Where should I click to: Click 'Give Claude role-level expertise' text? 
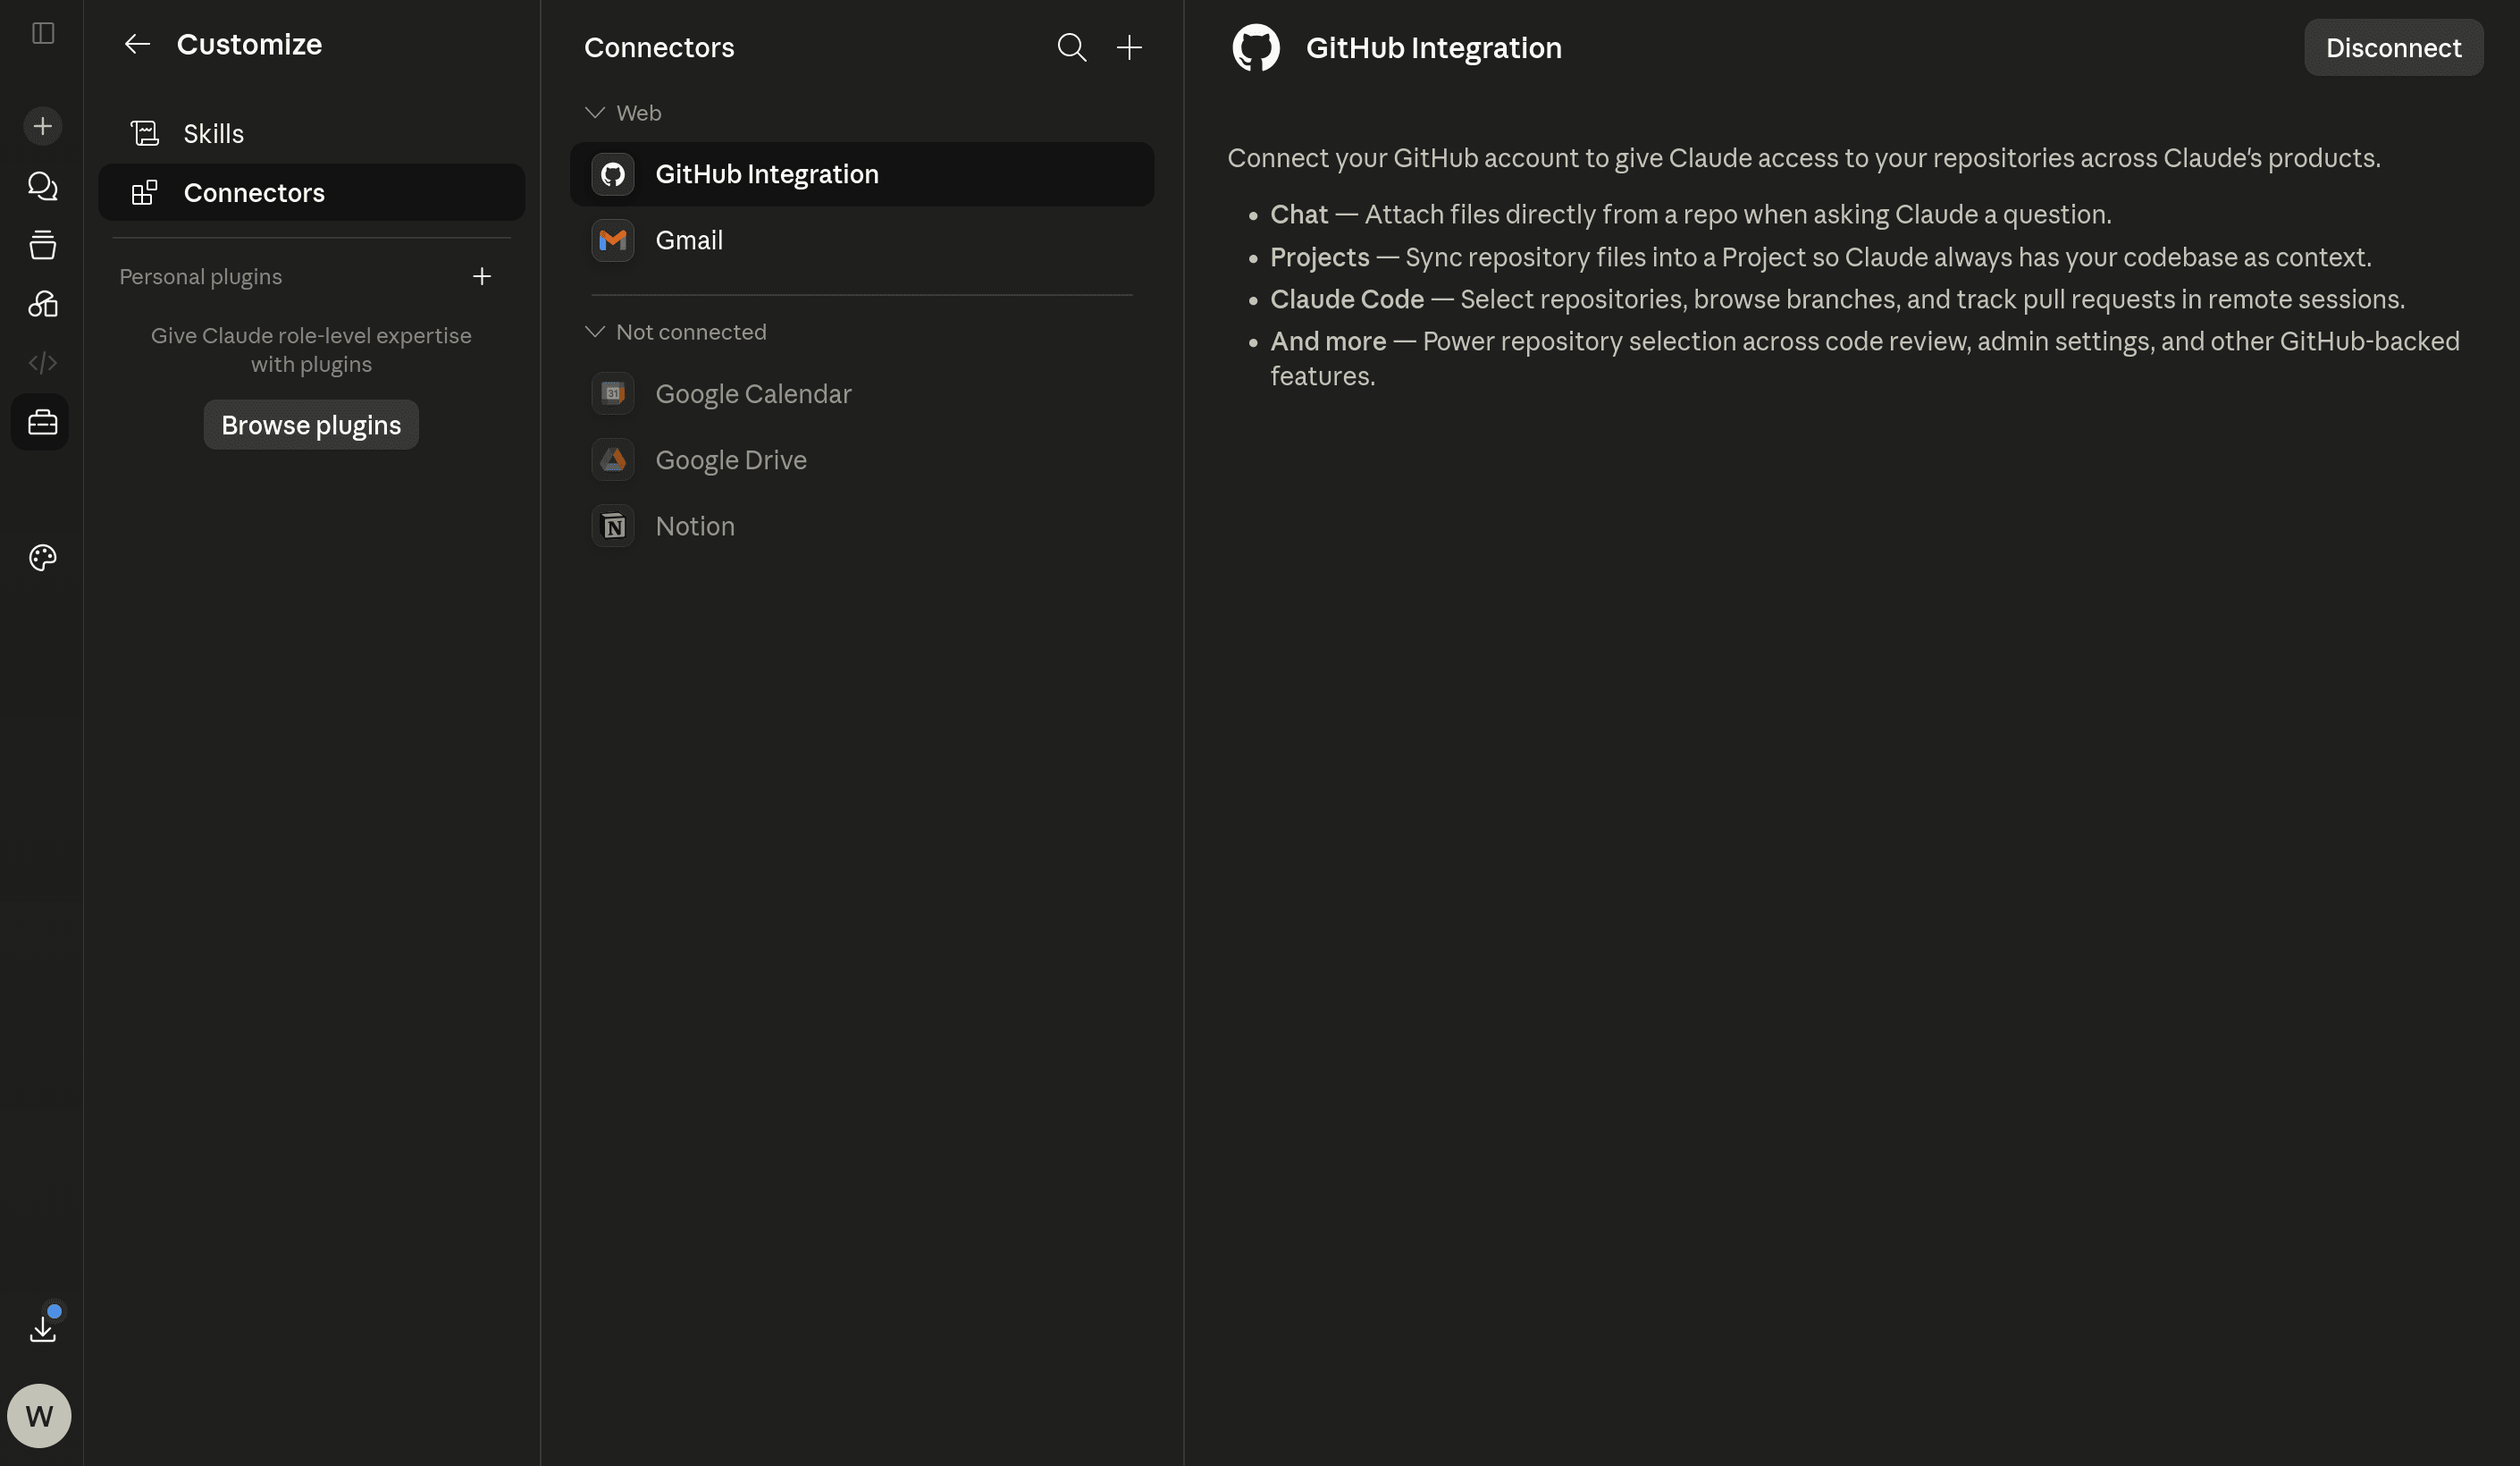pos(311,349)
